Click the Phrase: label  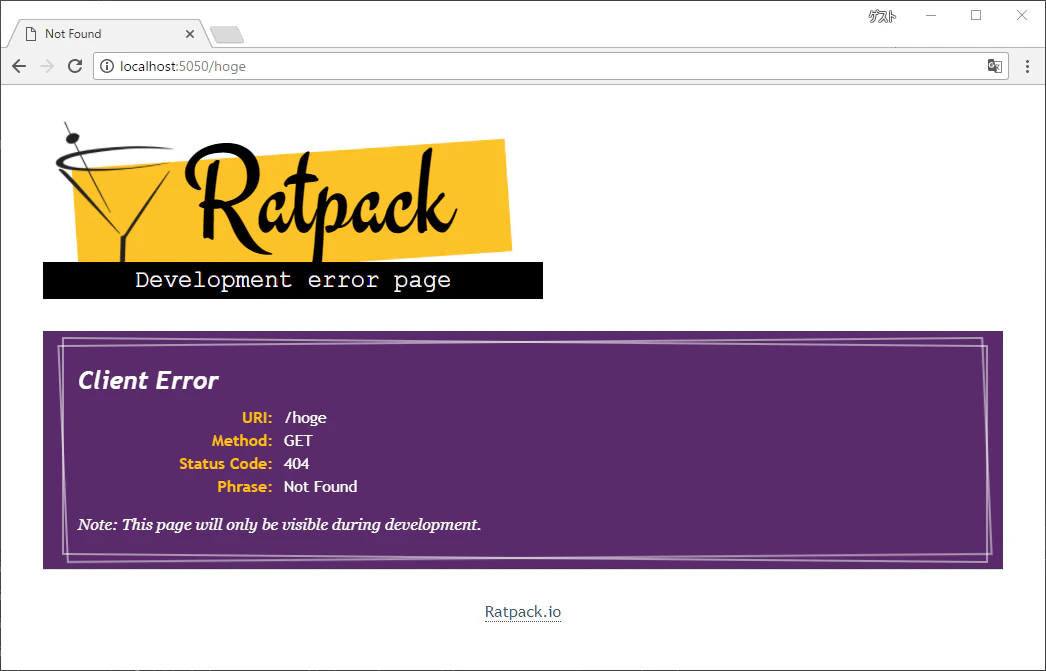pos(245,487)
